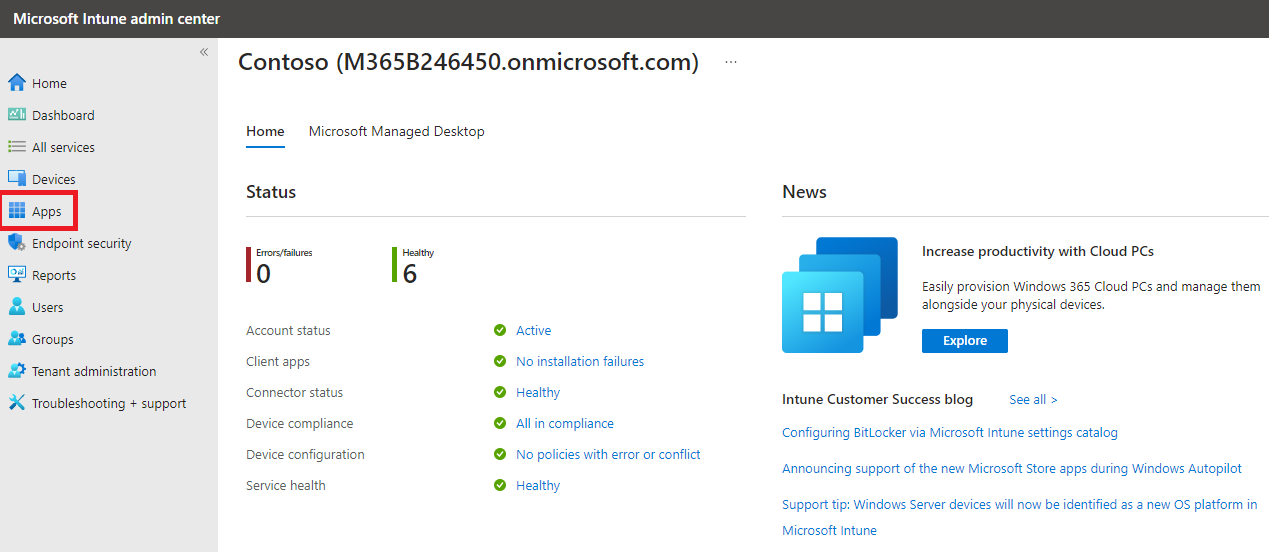Viewport: 1269px width, 552px height.
Task: Click the Healthy count 6
Action: point(410,273)
